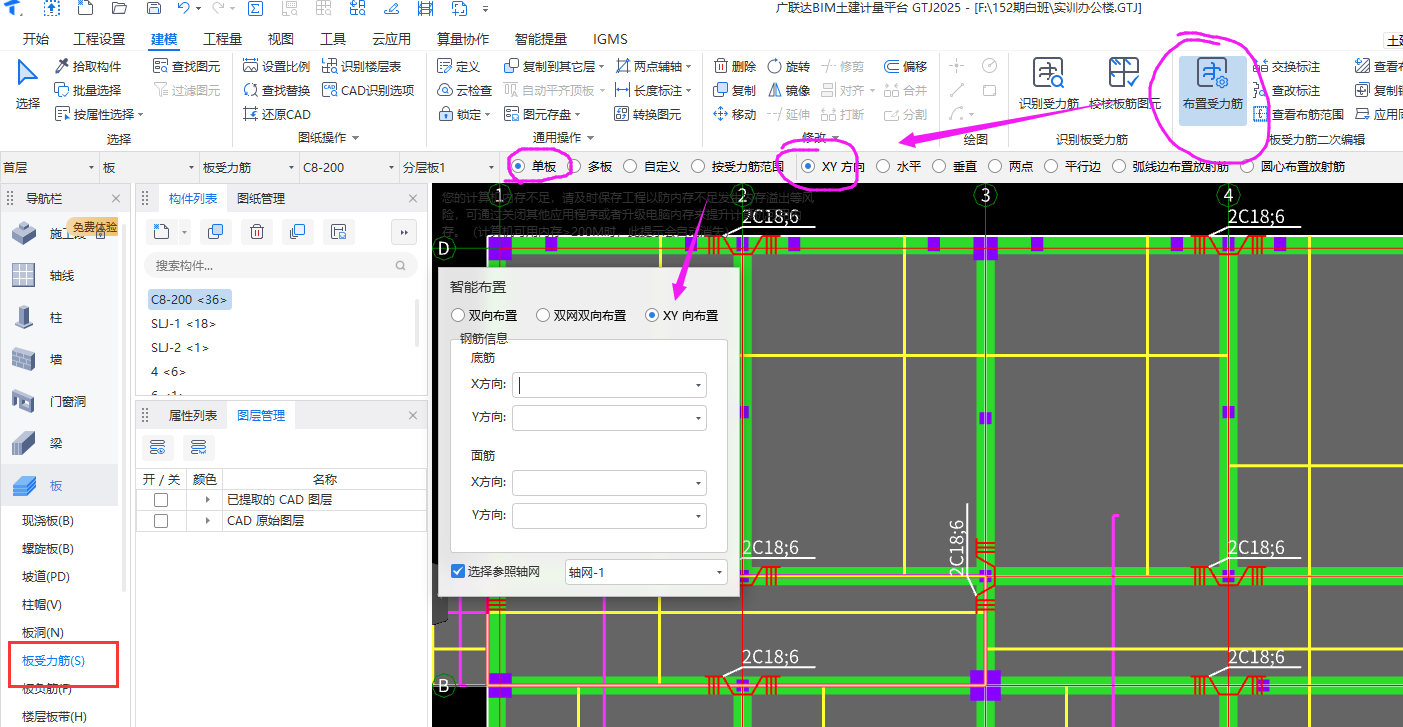Select 多板 radio option
1403x727 pixels.
pos(590,166)
